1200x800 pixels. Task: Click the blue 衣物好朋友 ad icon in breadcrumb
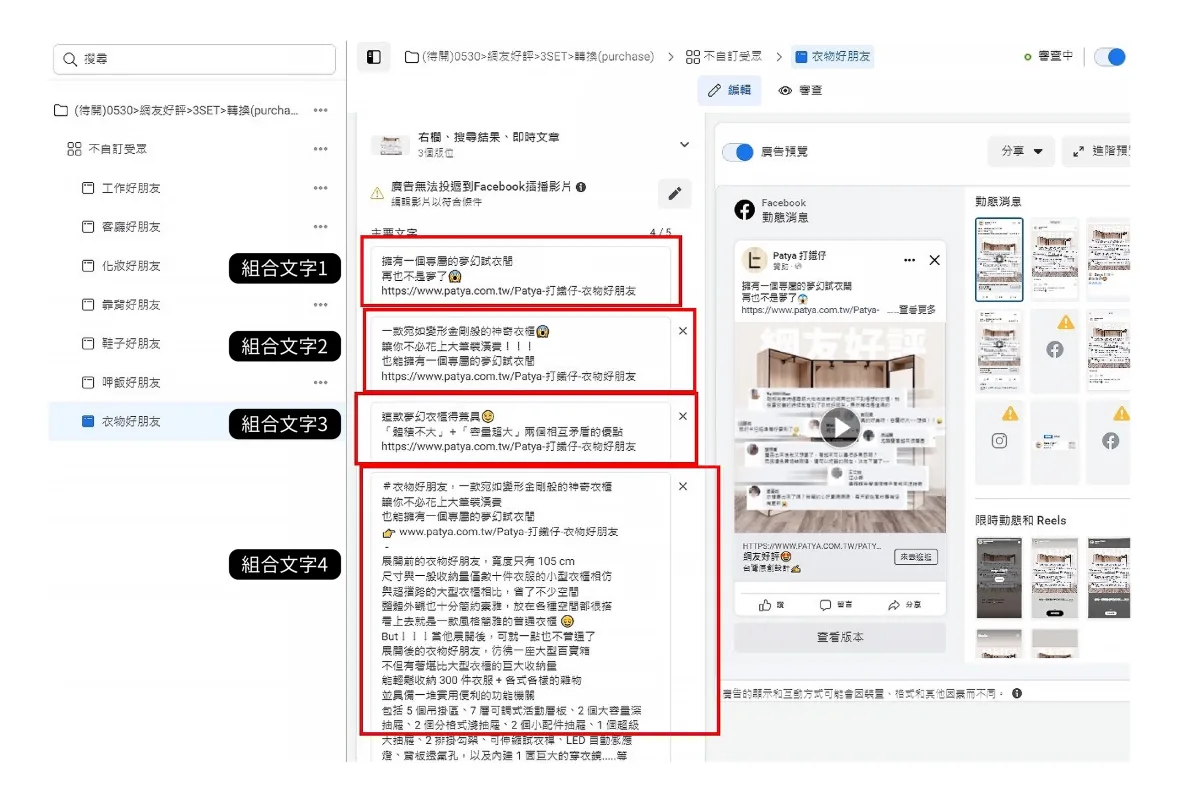pos(801,57)
